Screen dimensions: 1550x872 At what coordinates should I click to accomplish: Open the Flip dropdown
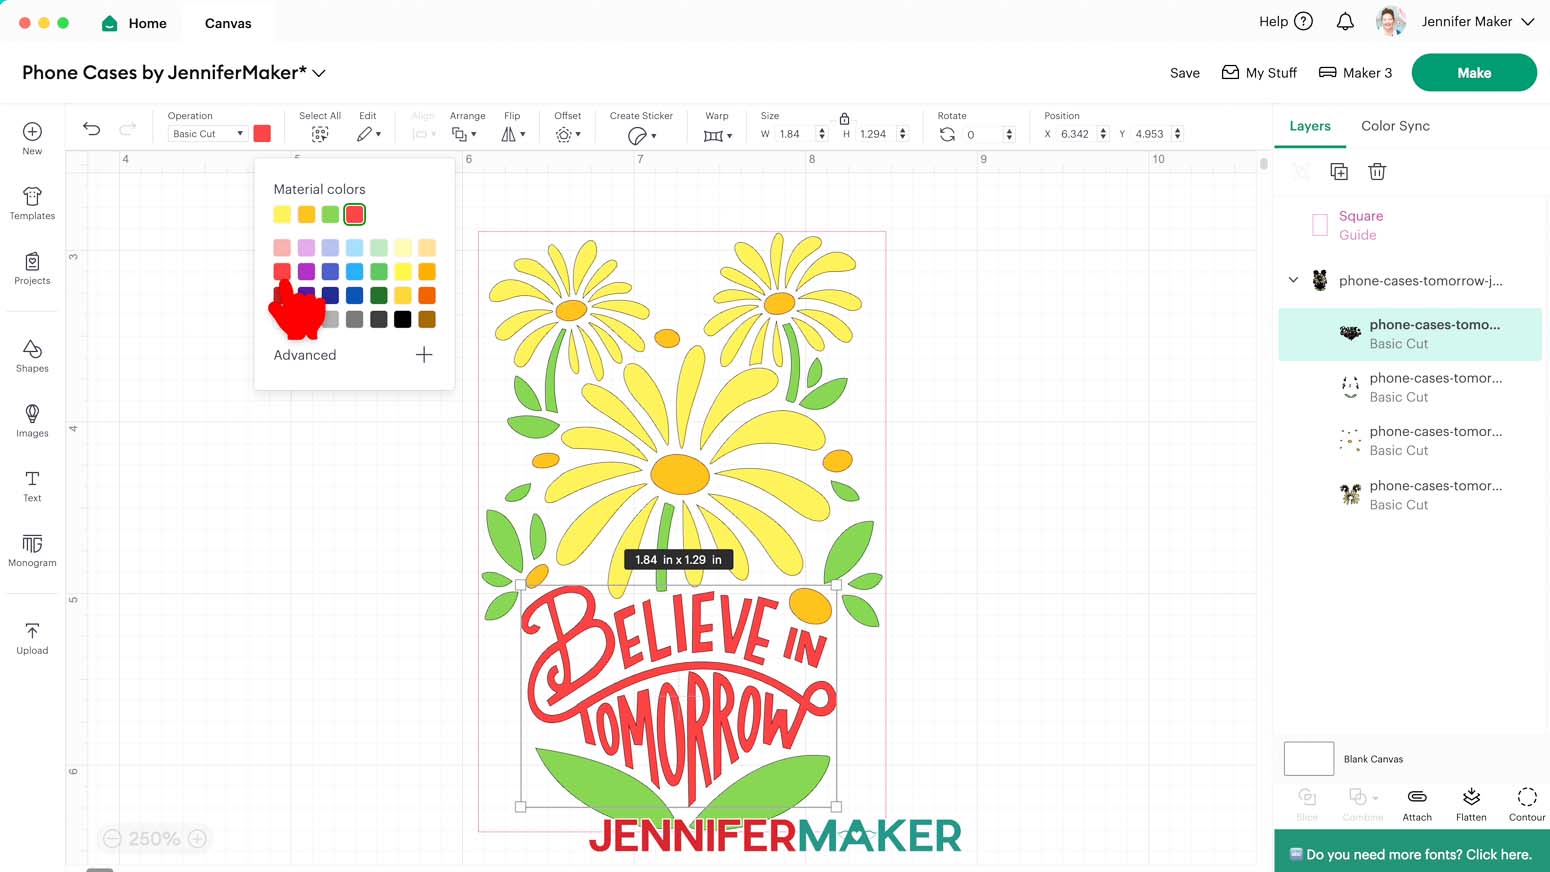[x=513, y=134]
